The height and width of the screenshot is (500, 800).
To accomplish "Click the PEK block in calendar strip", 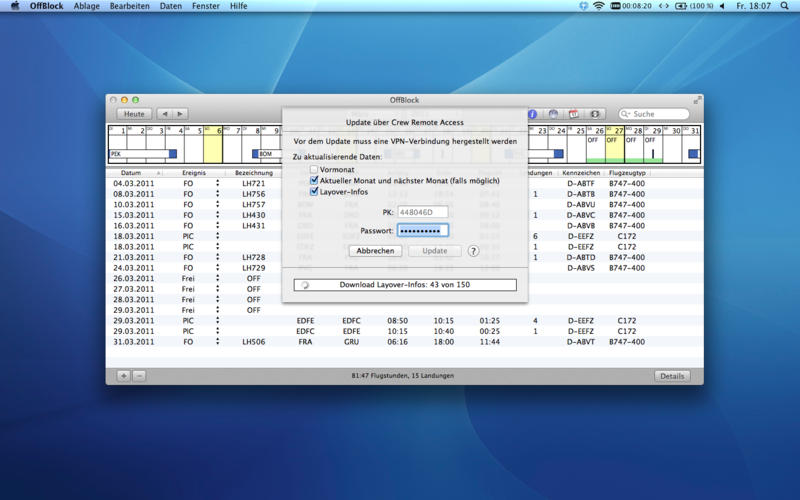I will tap(143, 154).
